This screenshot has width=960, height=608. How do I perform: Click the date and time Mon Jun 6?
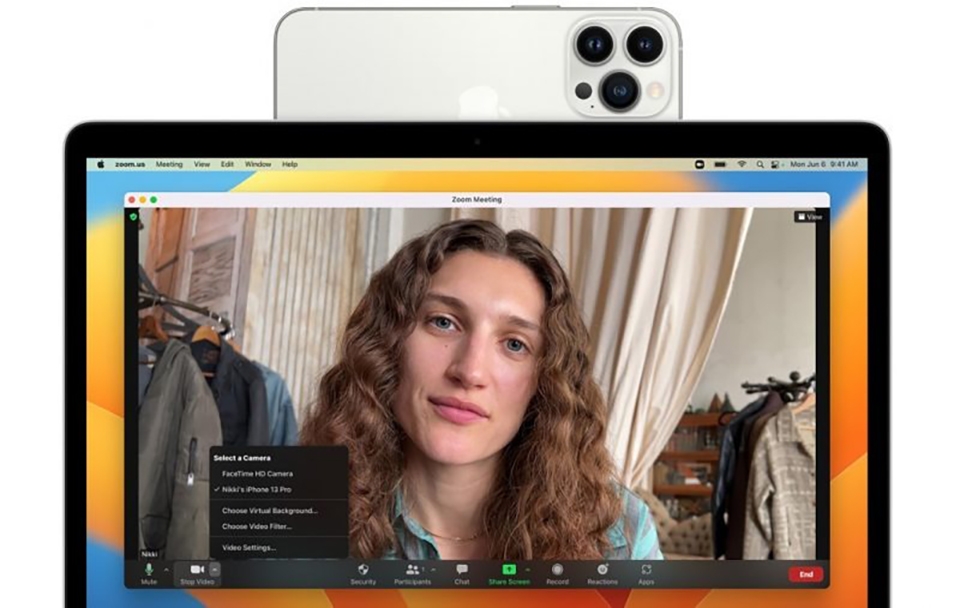click(x=823, y=164)
